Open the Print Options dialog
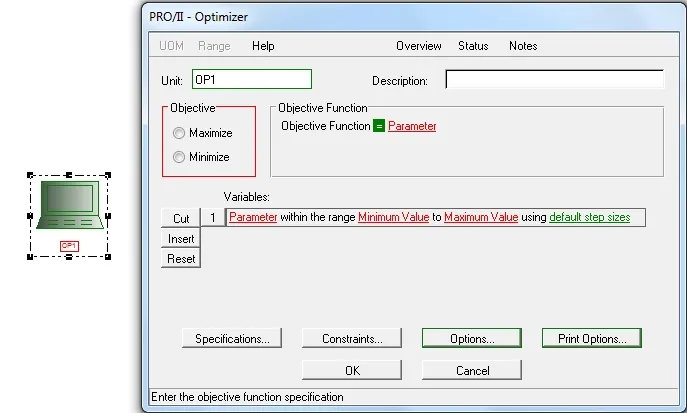This screenshot has height=413, width=687. 592,339
